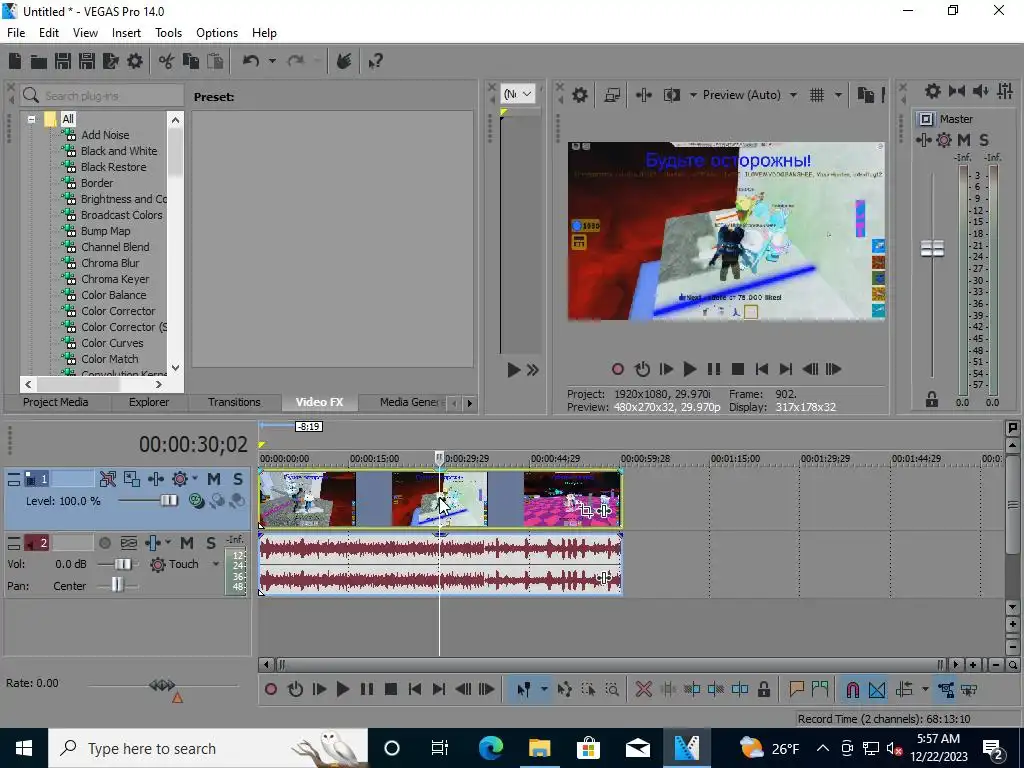
Task: Mute audio track 2
Action: [x=187, y=543]
